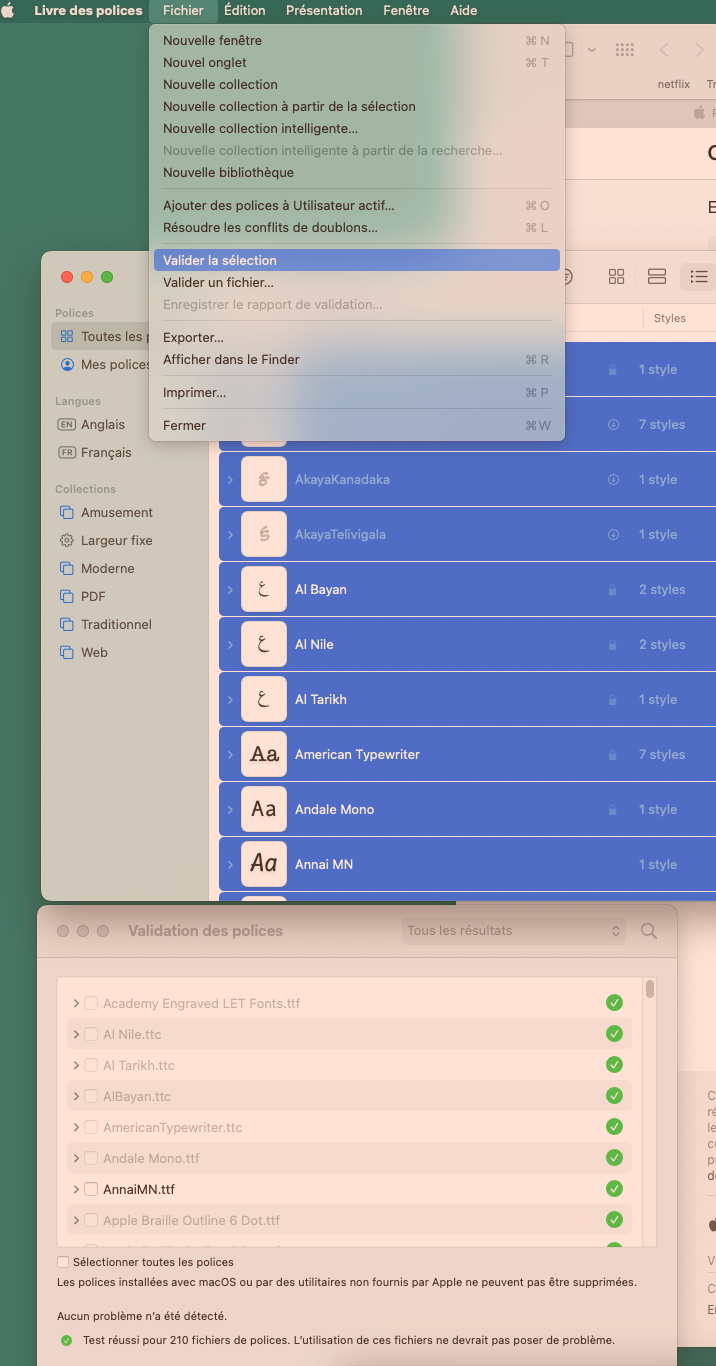The height and width of the screenshot is (1366, 716).
Task: Click the Français language icon
Action: 67,453
